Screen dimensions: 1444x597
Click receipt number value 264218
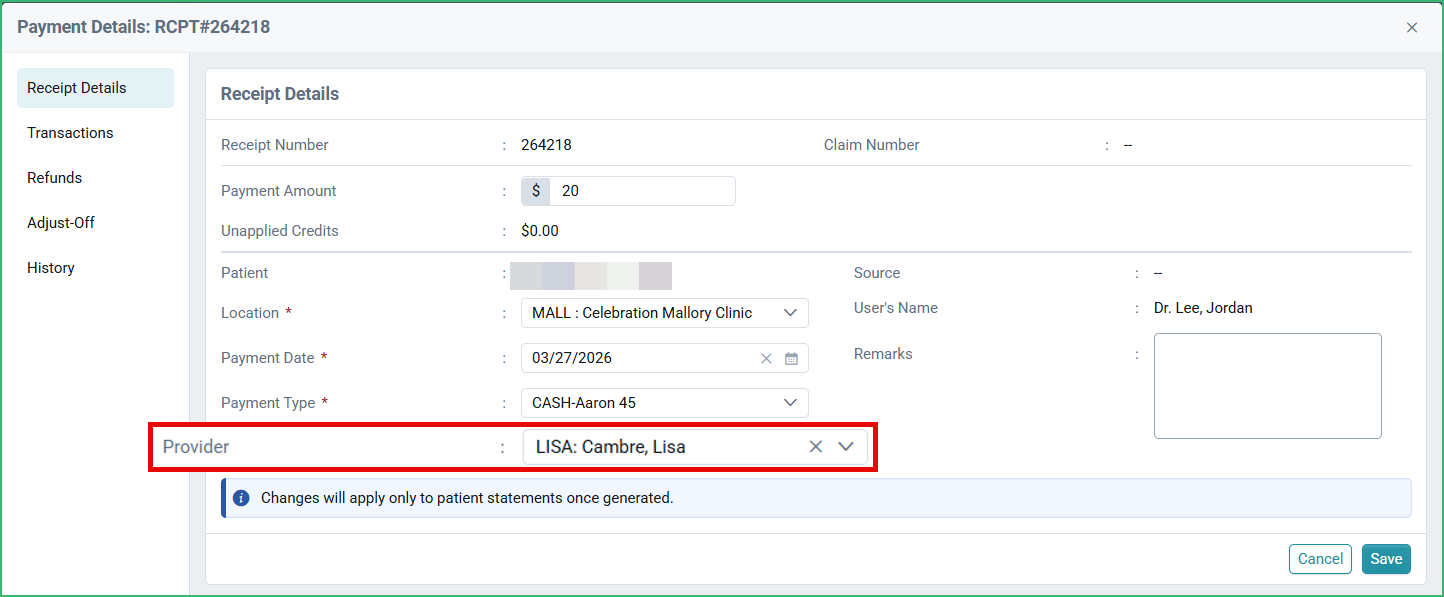546,145
